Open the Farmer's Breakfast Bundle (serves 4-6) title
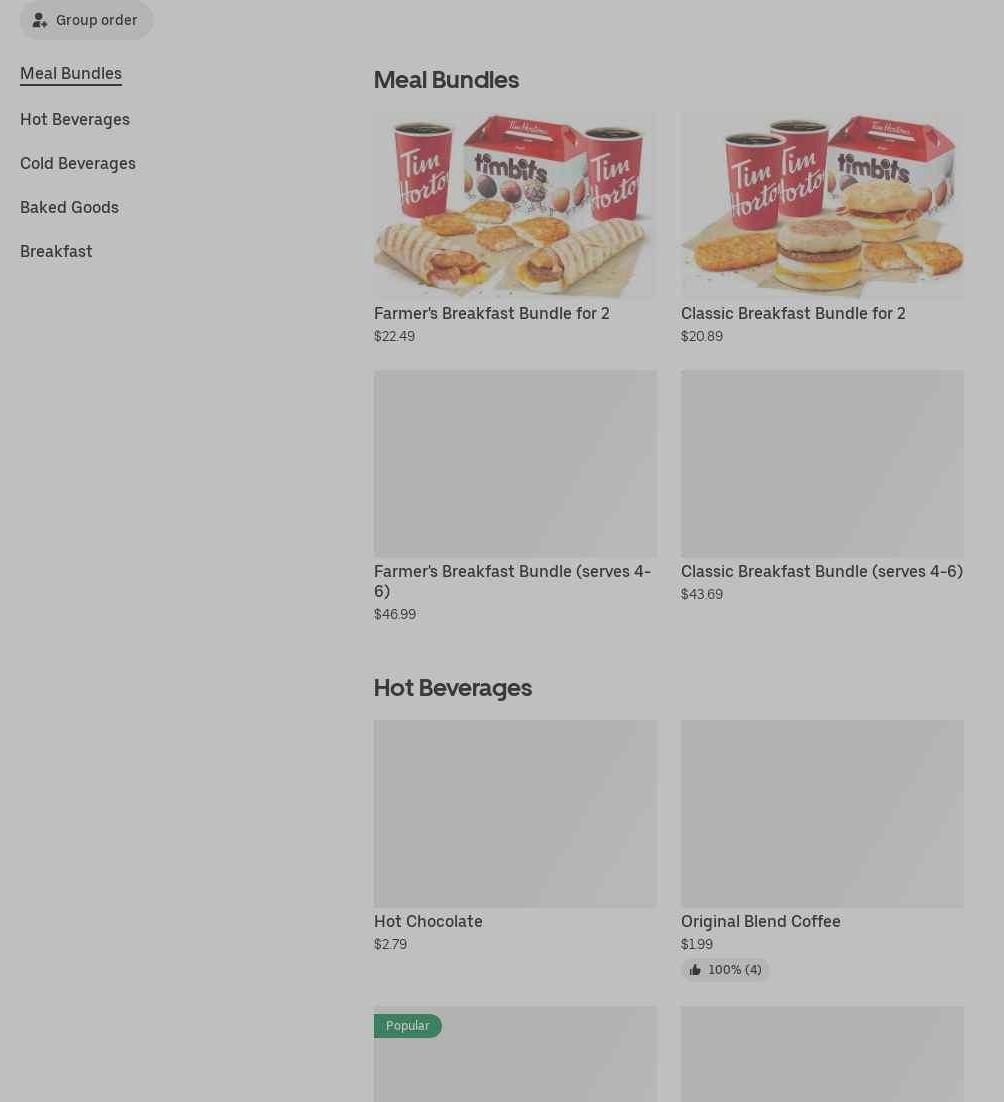Screen dimensions: 1004x1102 click(x=513, y=581)
